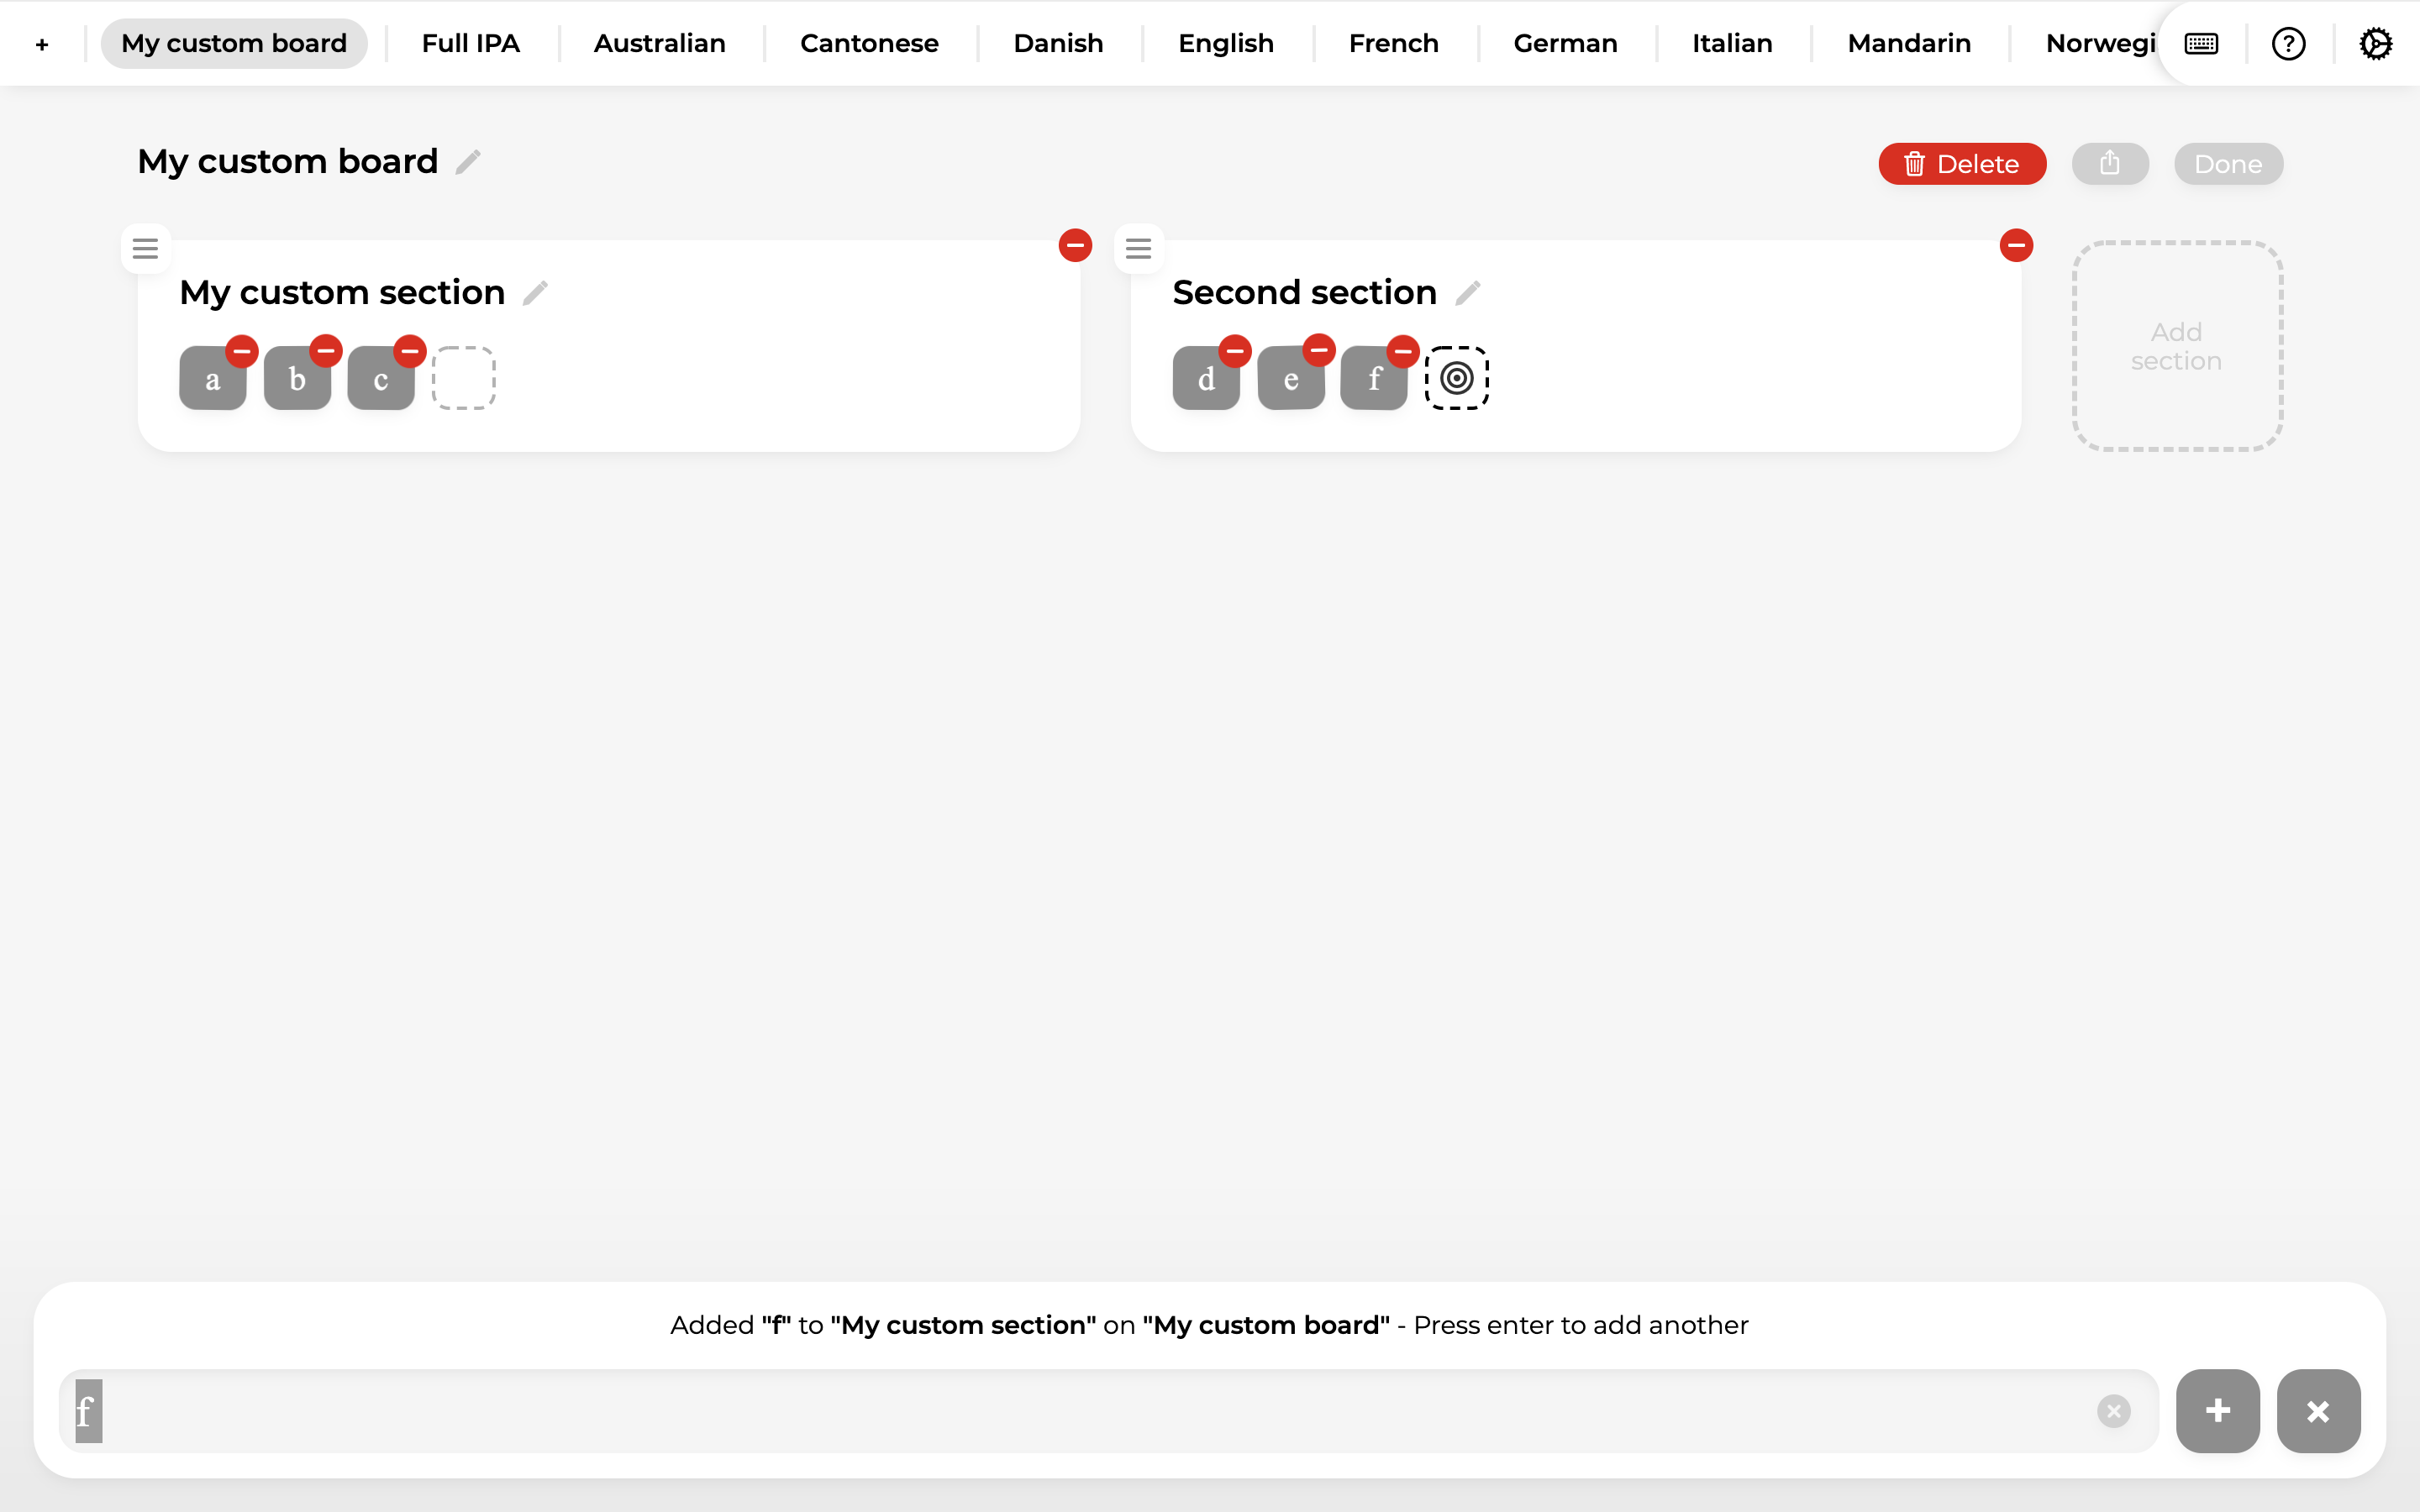Switch to the Full IPA tab
The width and height of the screenshot is (2420, 1512).
point(471,42)
